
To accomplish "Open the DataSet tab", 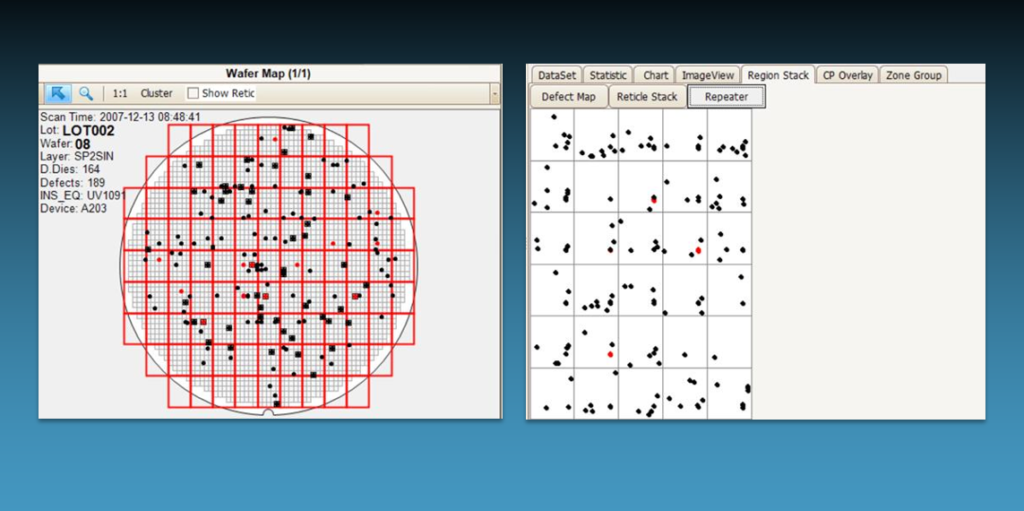I will pyautogui.click(x=557, y=75).
